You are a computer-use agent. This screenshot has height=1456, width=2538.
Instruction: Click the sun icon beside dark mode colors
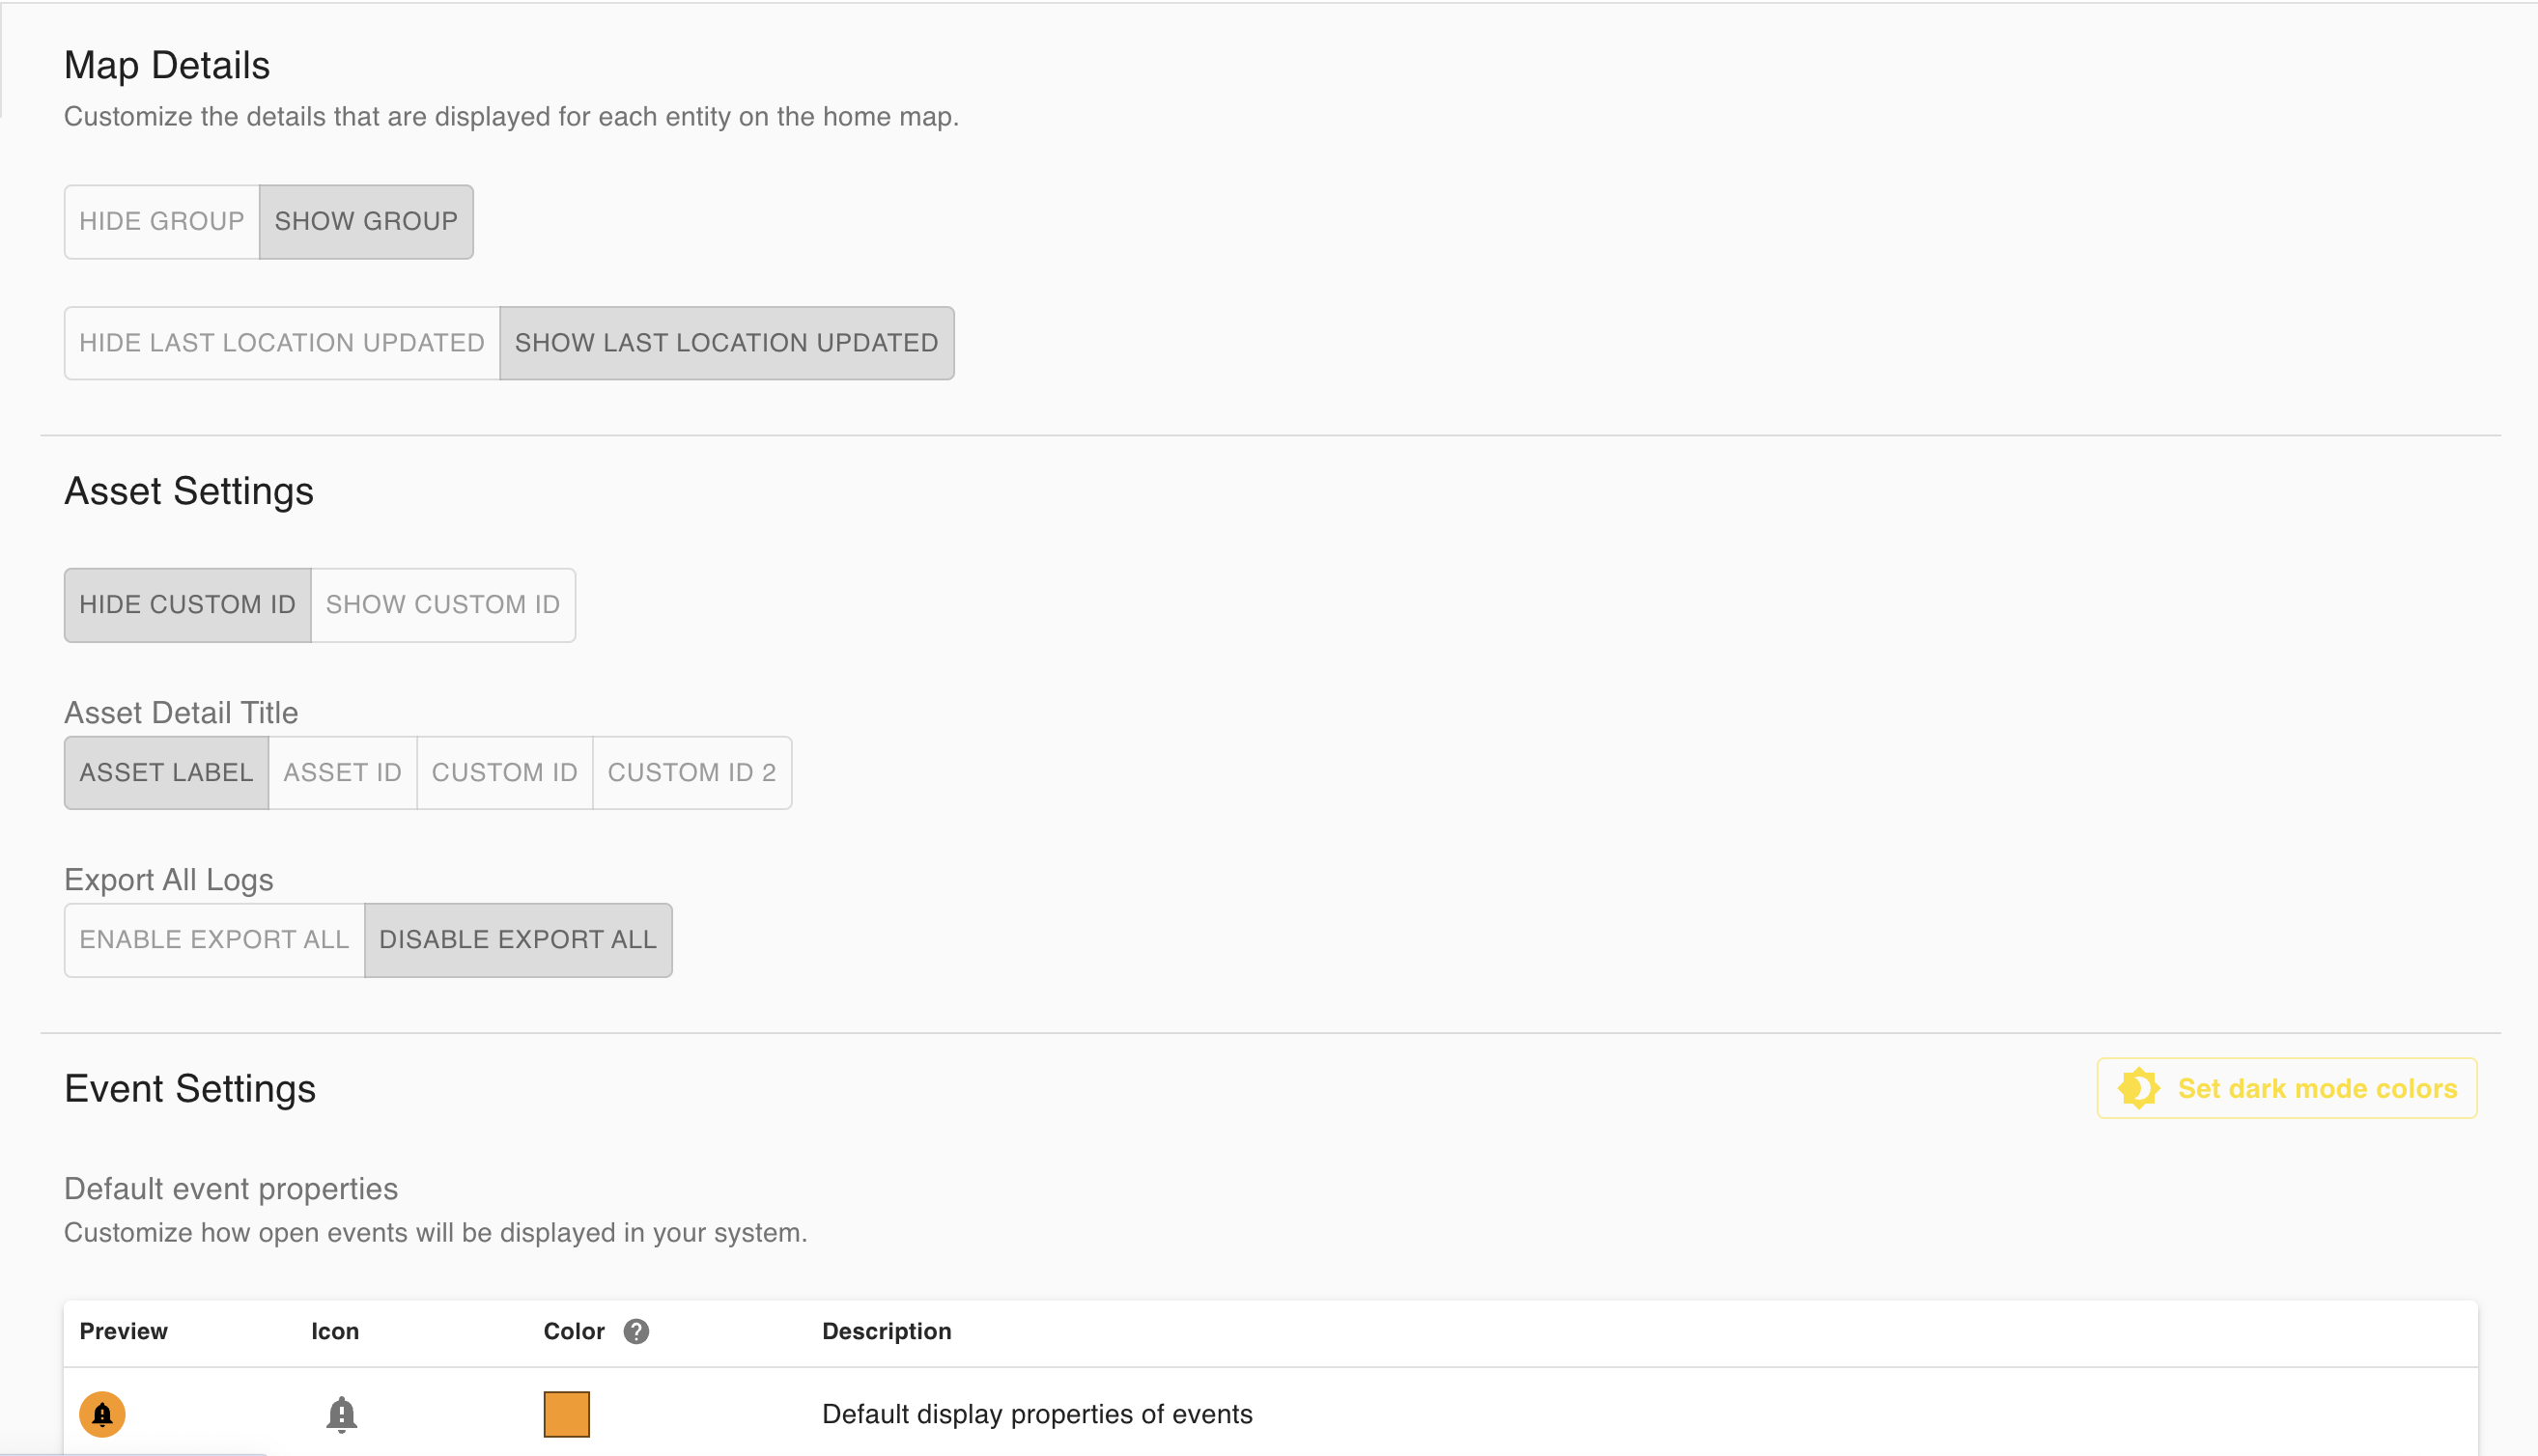(2138, 1088)
